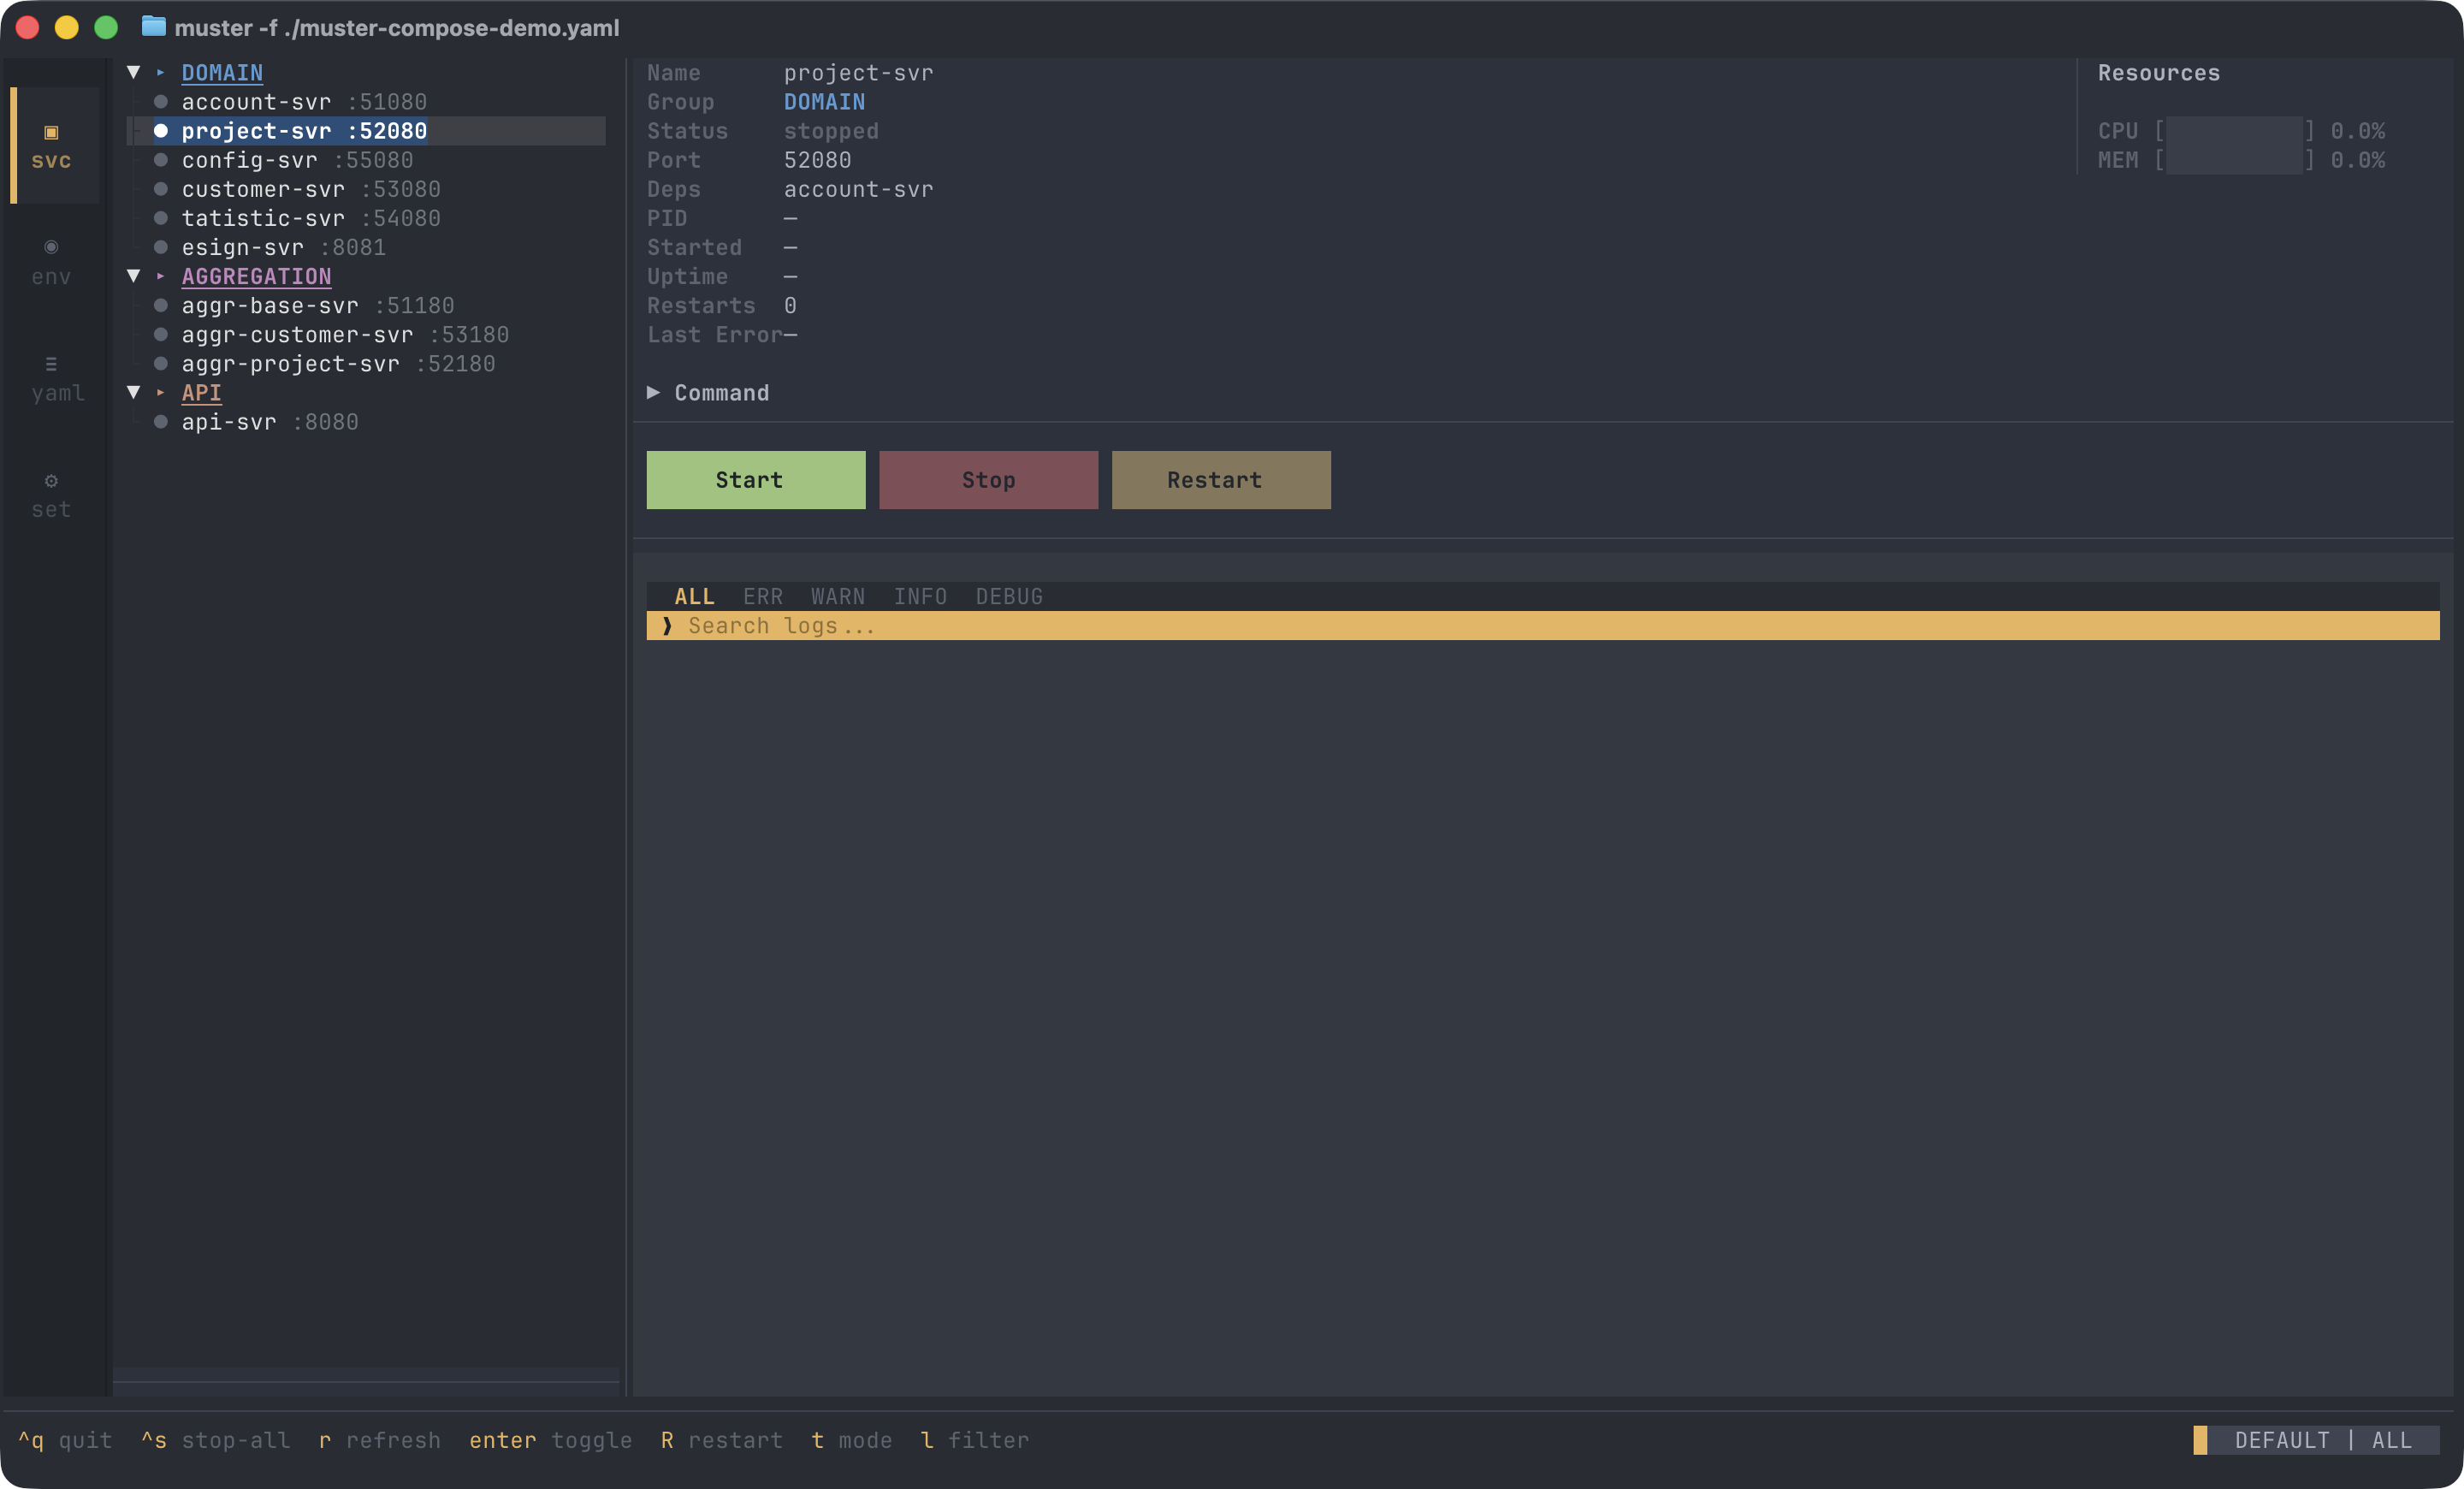
Task: Click the enter toggle shortcut hint
Action: 550,1440
